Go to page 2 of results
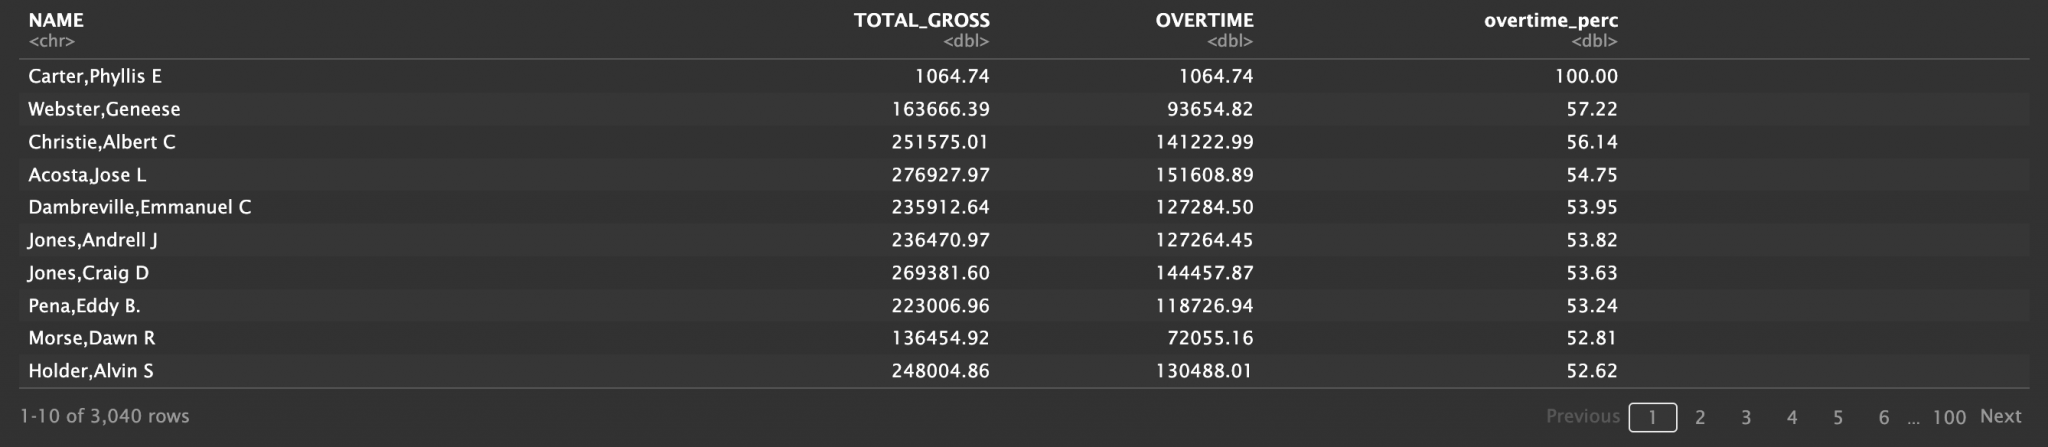Screen dimensions: 2048x447 (1699, 417)
